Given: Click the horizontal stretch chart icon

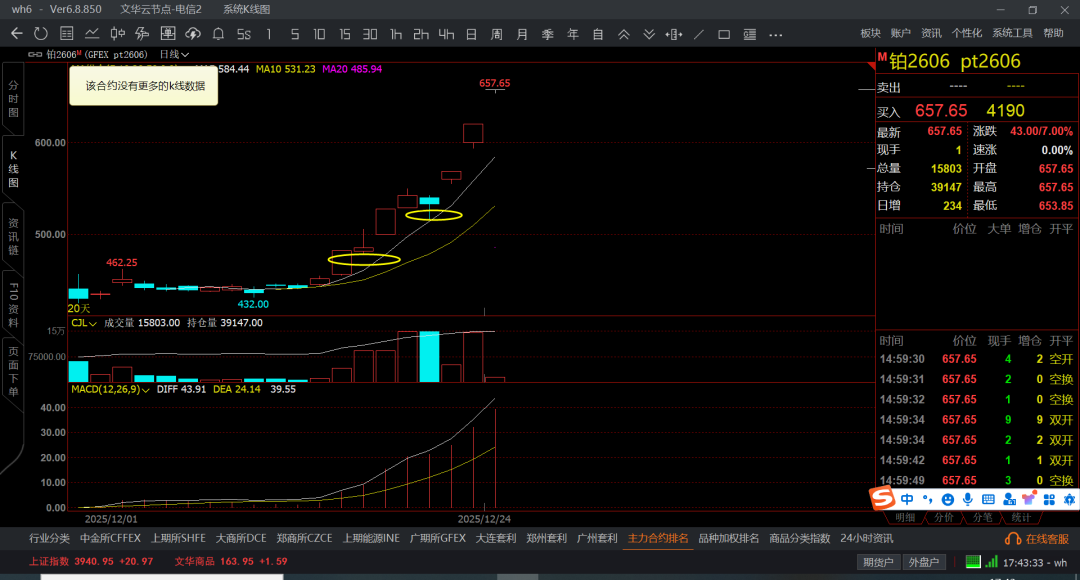Looking at the screenshot, I should 674,34.
